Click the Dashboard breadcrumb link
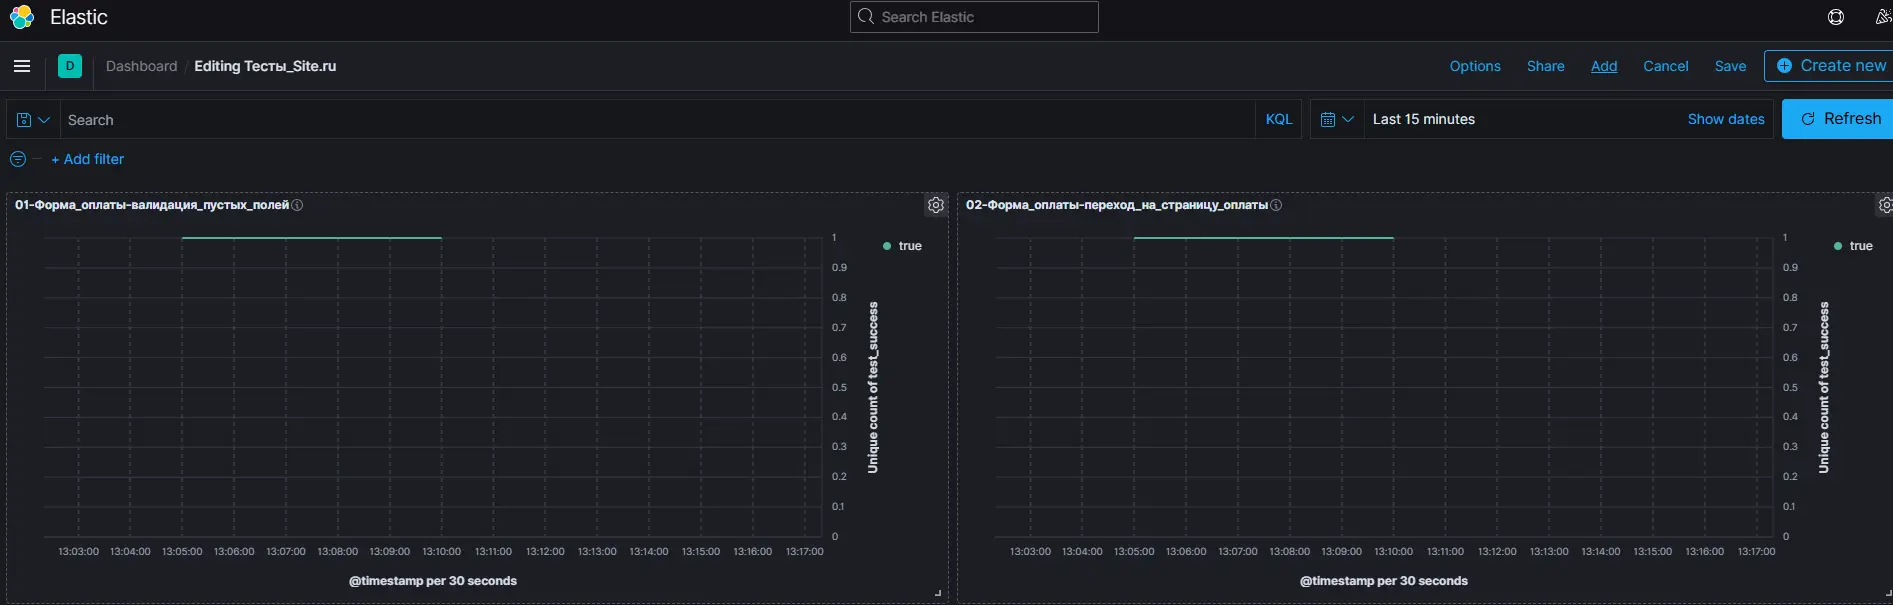Image resolution: width=1893 pixels, height=605 pixels. (x=141, y=66)
